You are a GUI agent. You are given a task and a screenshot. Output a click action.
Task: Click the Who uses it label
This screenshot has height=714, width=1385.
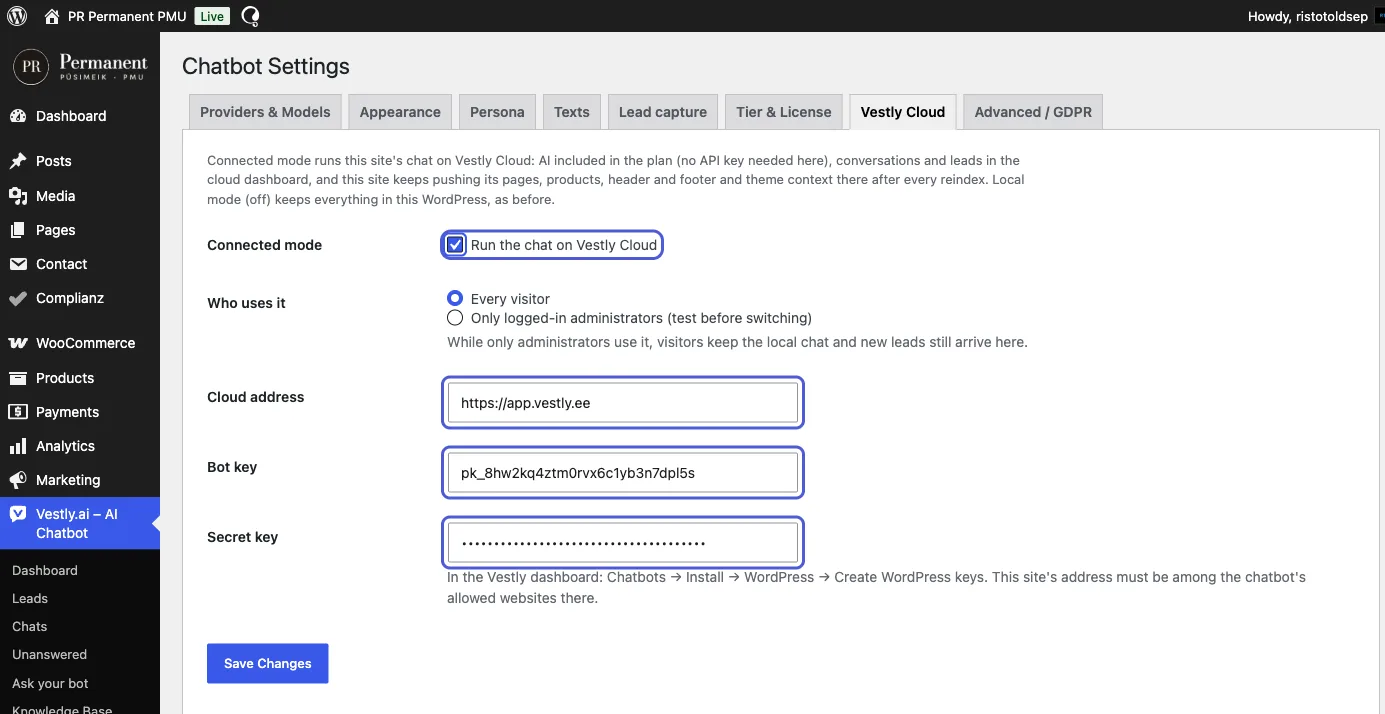tap(247, 303)
